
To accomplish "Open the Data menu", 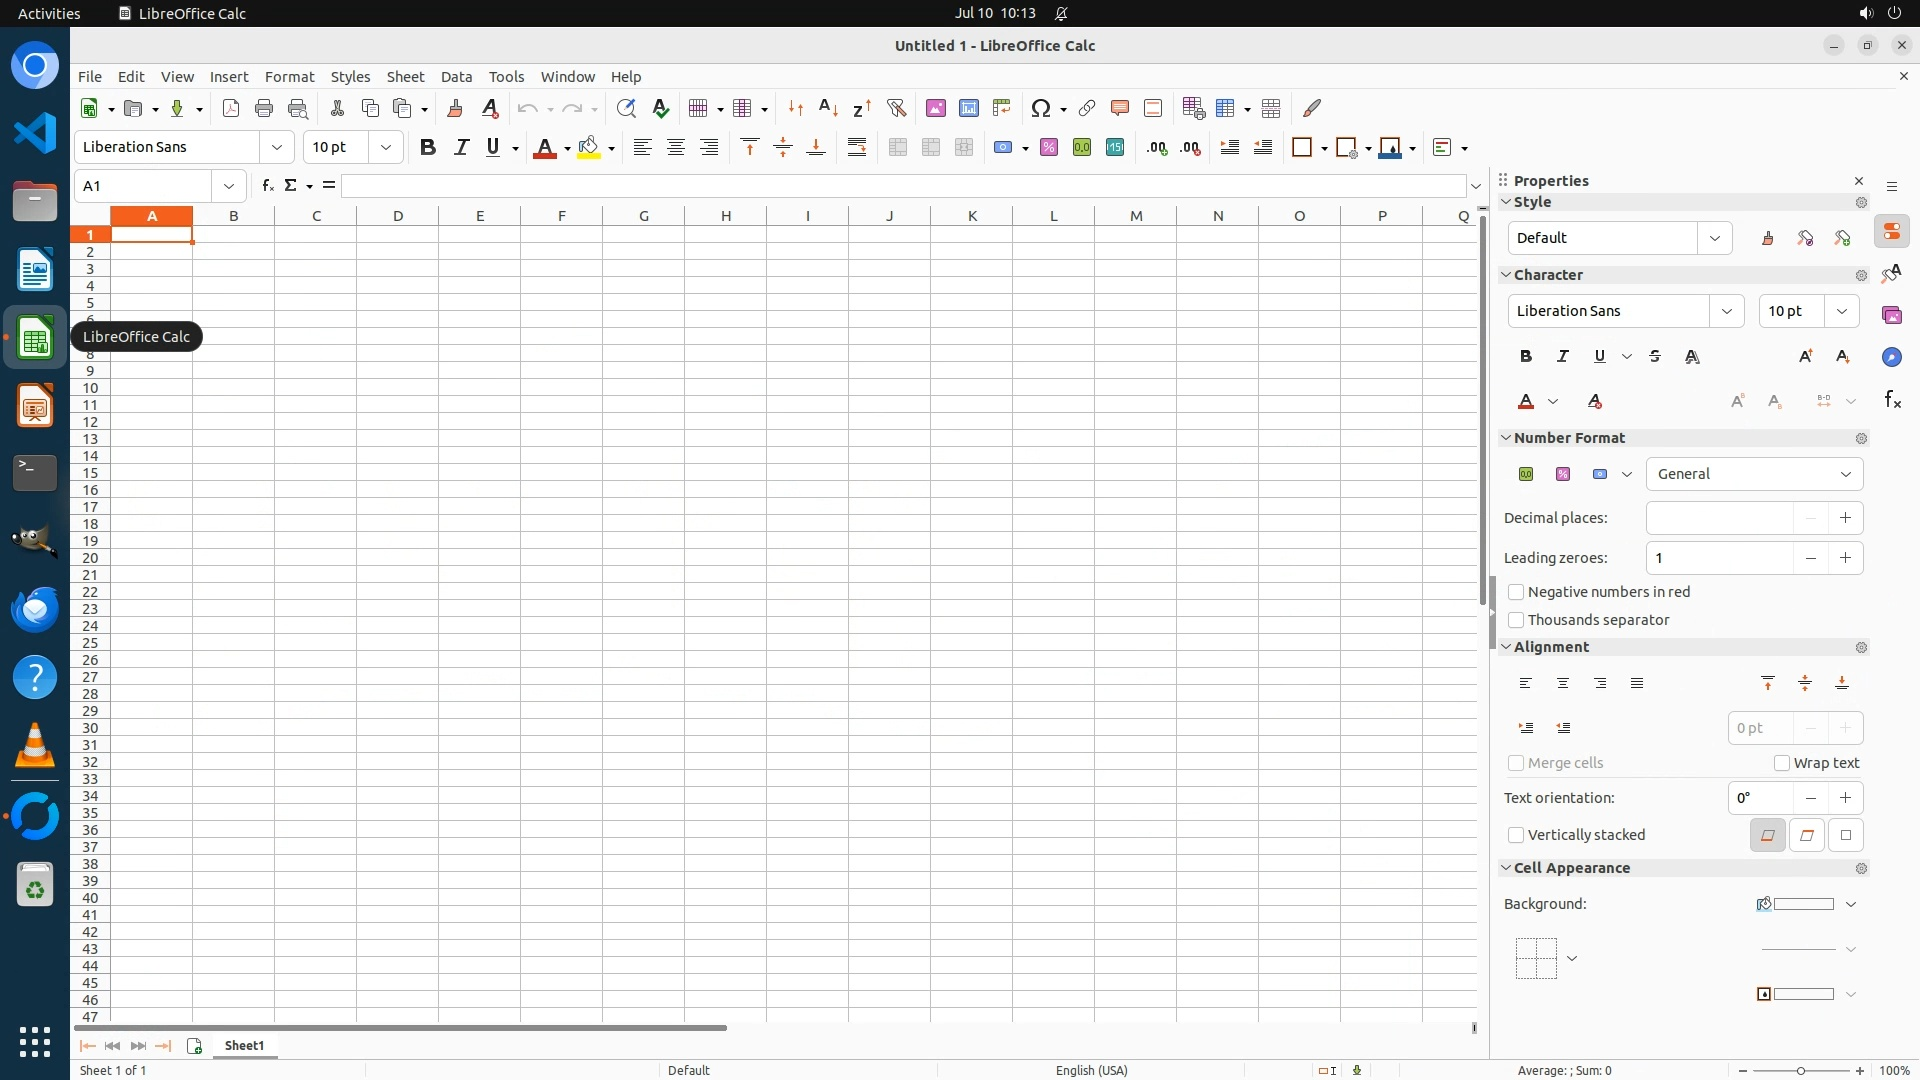I will click(x=456, y=76).
